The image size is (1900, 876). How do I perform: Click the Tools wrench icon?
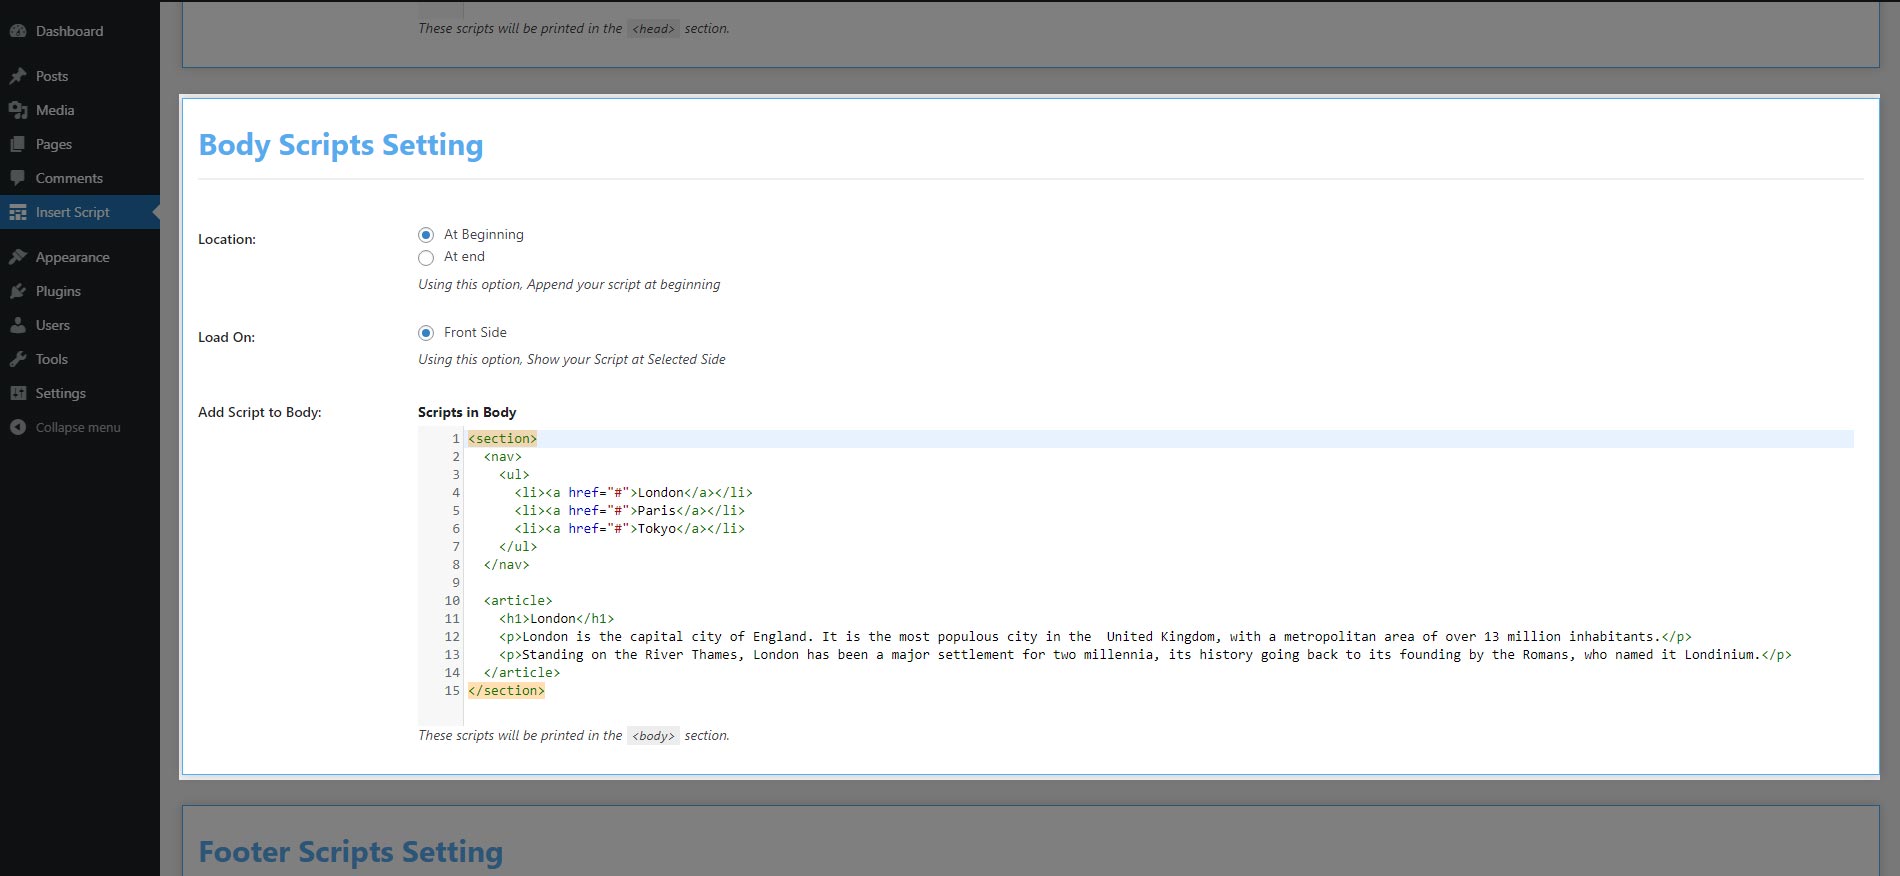tap(18, 359)
